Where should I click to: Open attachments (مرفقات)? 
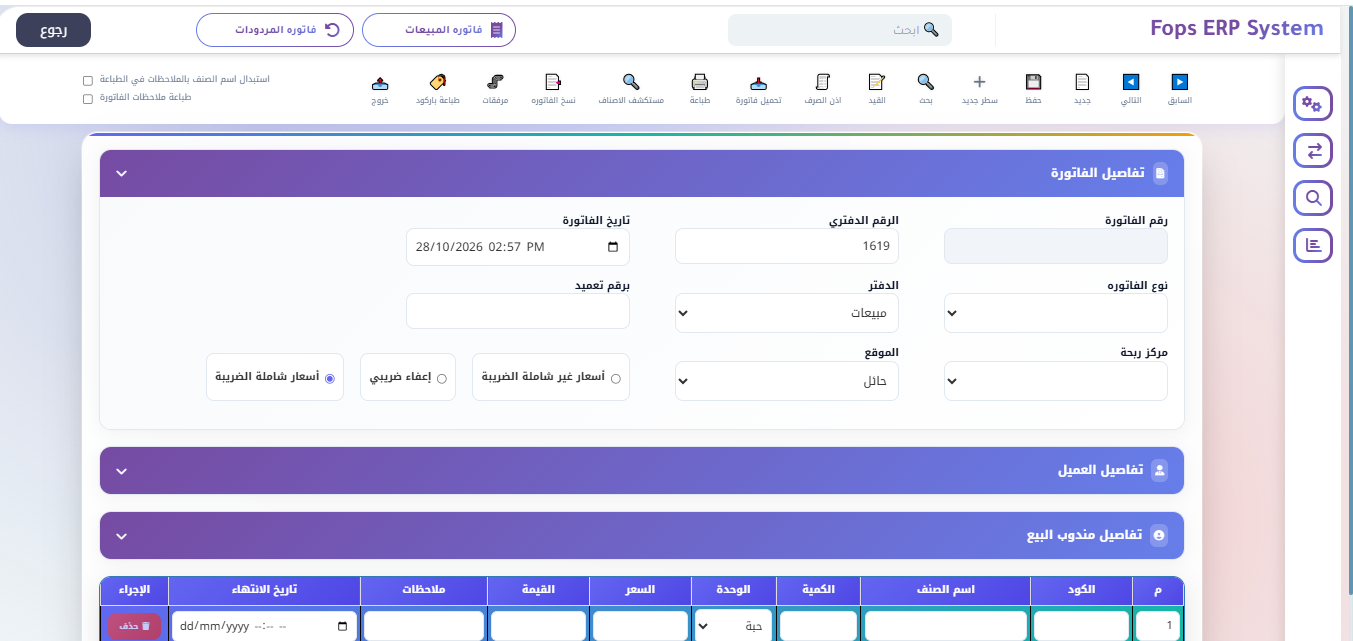point(496,89)
